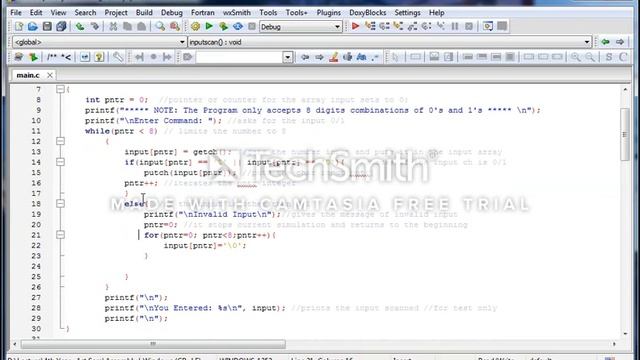Open the Build menu
The height and width of the screenshot is (360, 640).
(144, 13)
